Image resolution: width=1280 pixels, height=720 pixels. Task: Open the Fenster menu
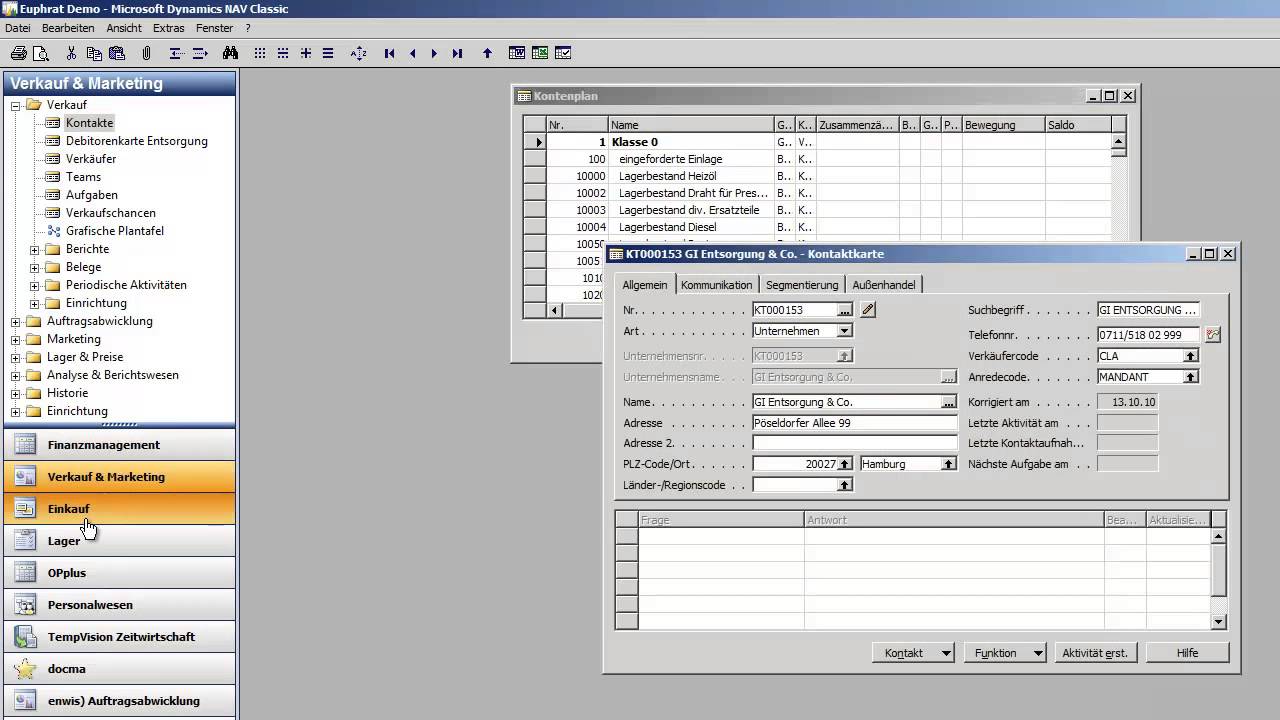tap(215, 28)
